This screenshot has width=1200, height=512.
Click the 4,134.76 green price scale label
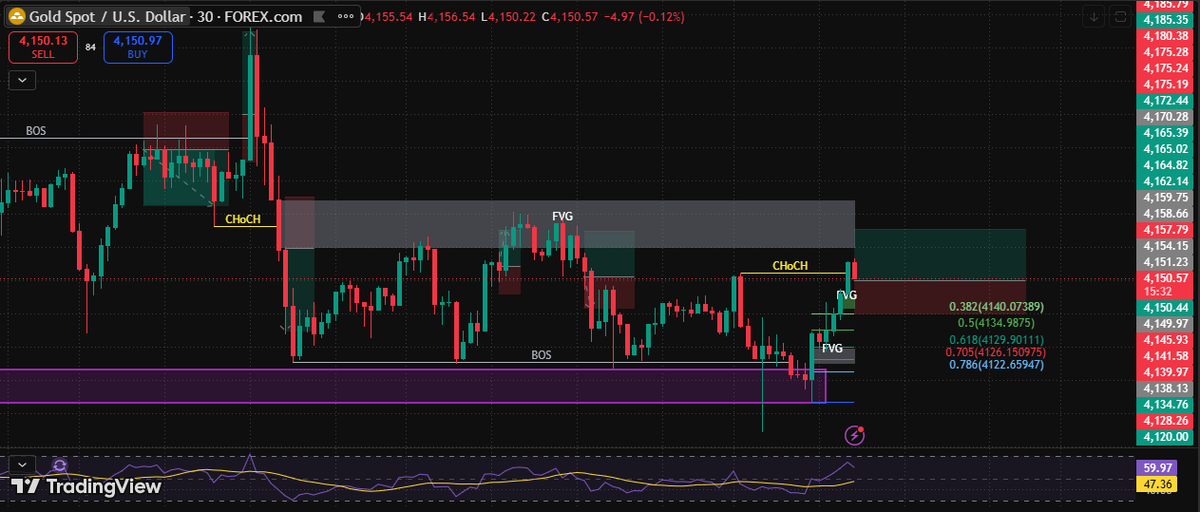click(x=1168, y=403)
